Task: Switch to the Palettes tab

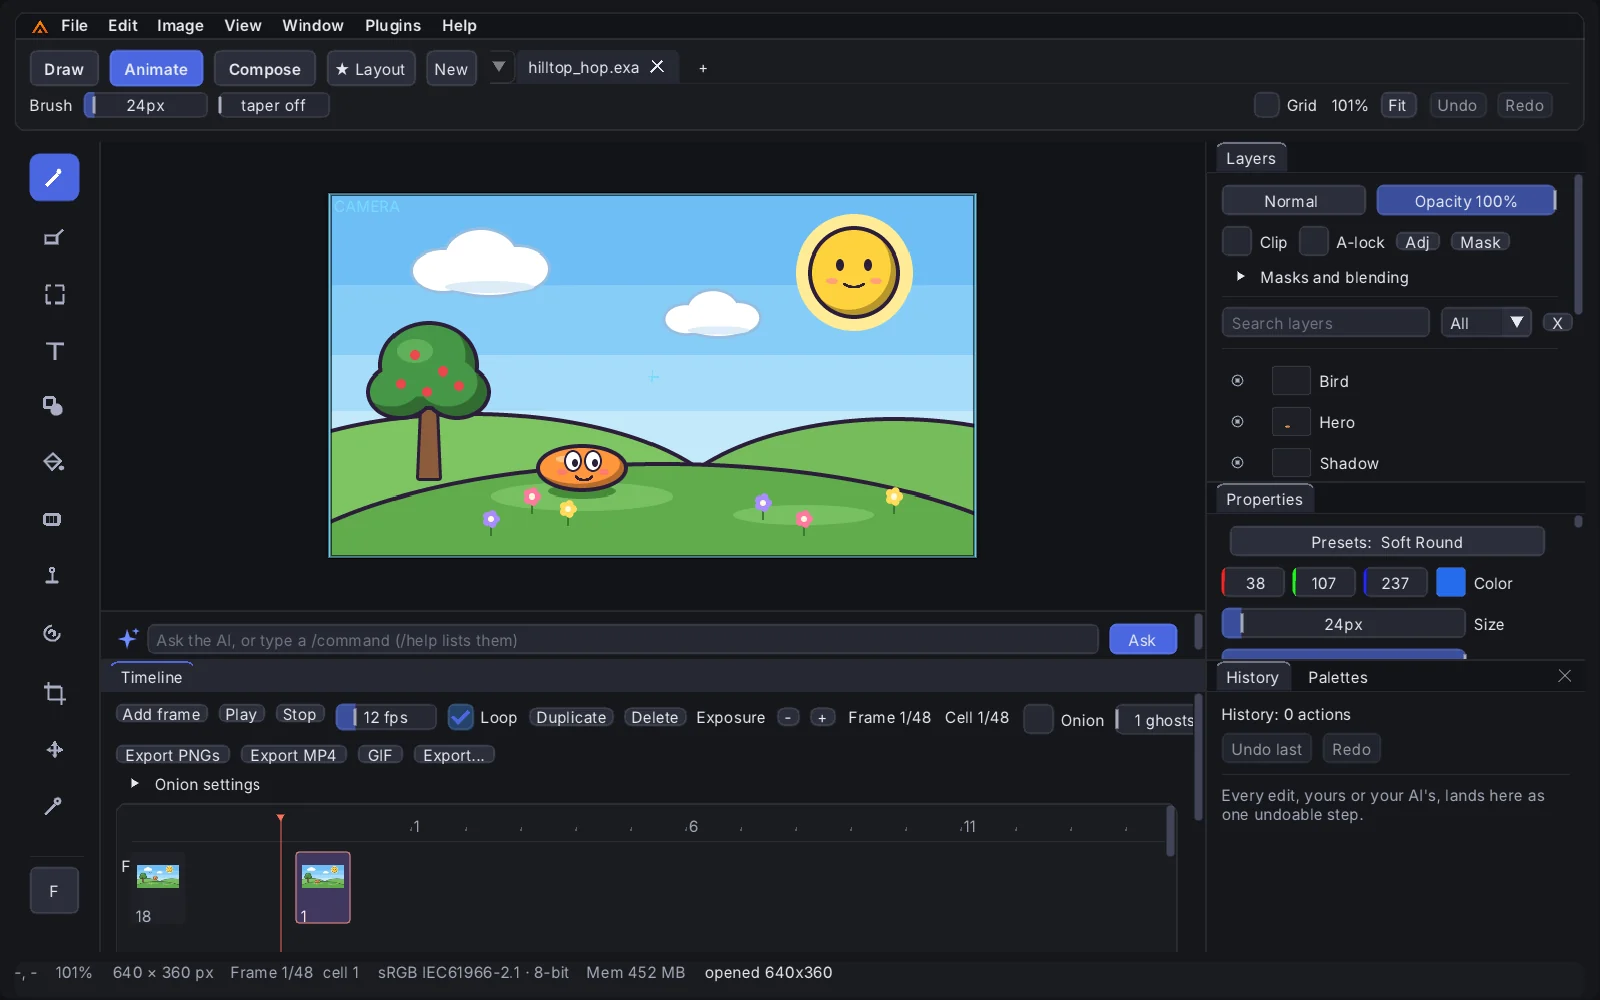Action: [x=1337, y=677]
